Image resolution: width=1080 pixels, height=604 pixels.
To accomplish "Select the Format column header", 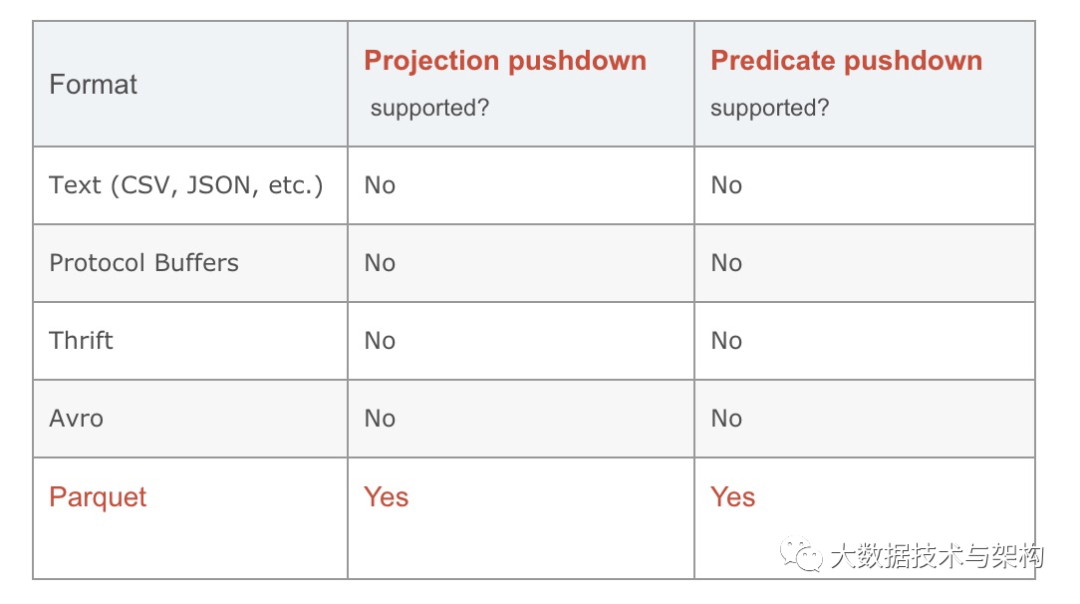I will click(93, 84).
